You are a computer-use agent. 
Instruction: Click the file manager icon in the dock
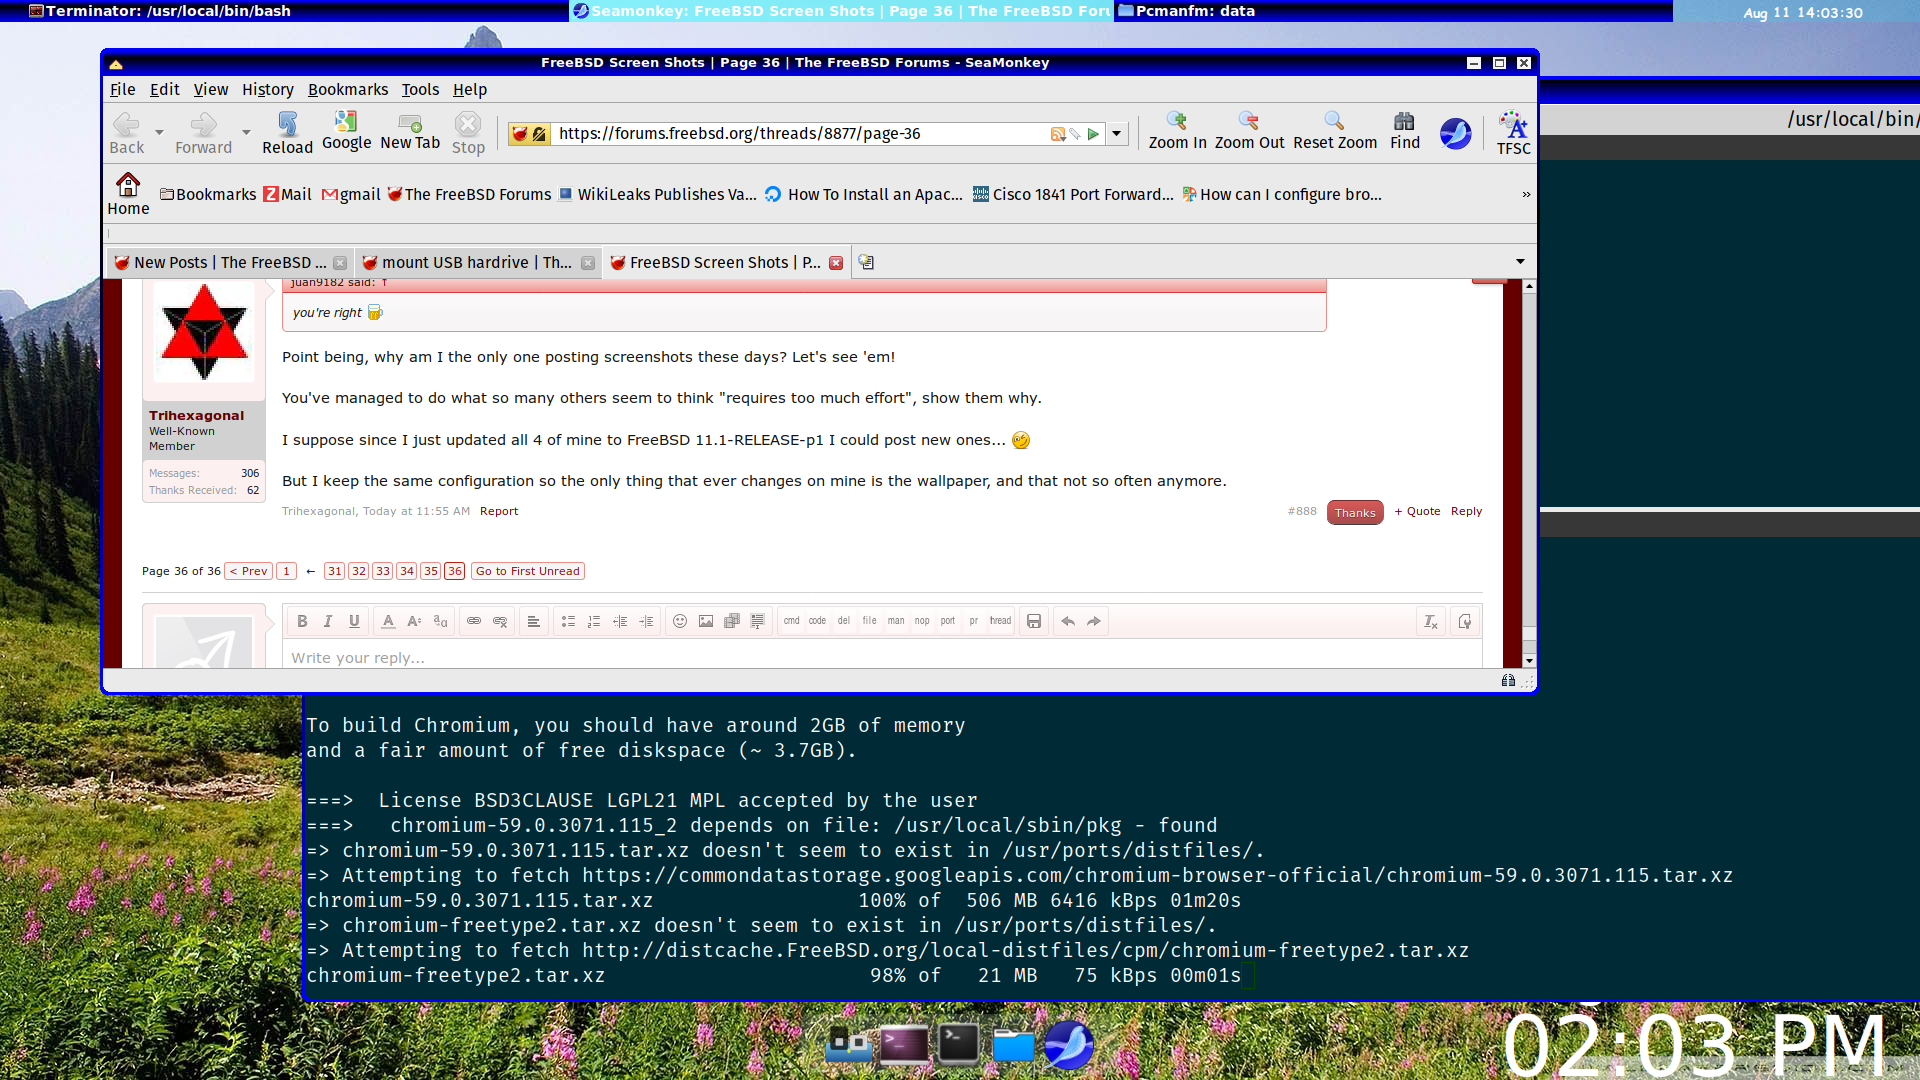coord(1013,1046)
